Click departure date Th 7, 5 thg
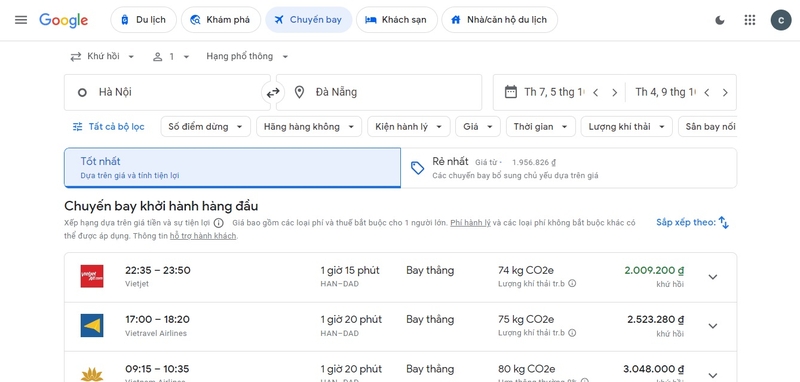 coord(554,92)
